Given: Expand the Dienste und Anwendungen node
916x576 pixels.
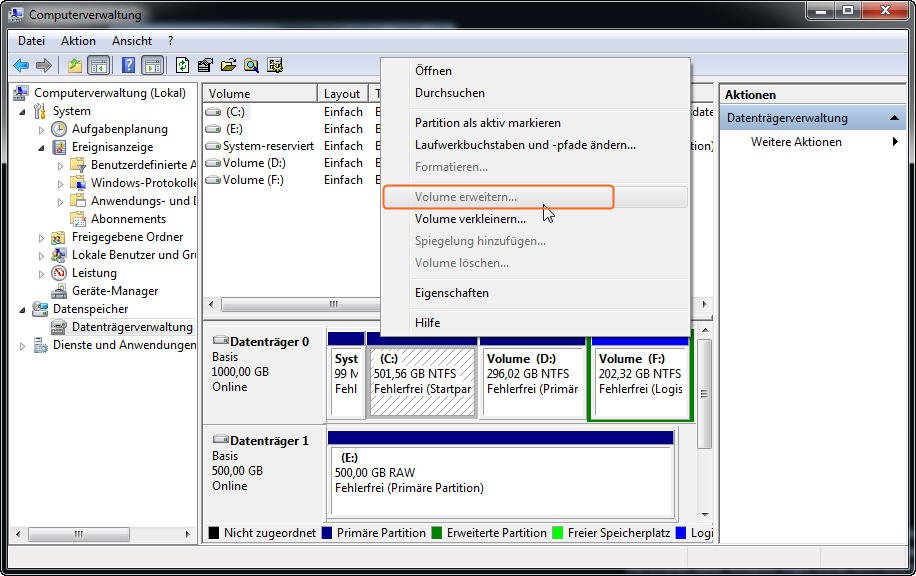Looking at the screenshot, I should (x=22, y=346).
